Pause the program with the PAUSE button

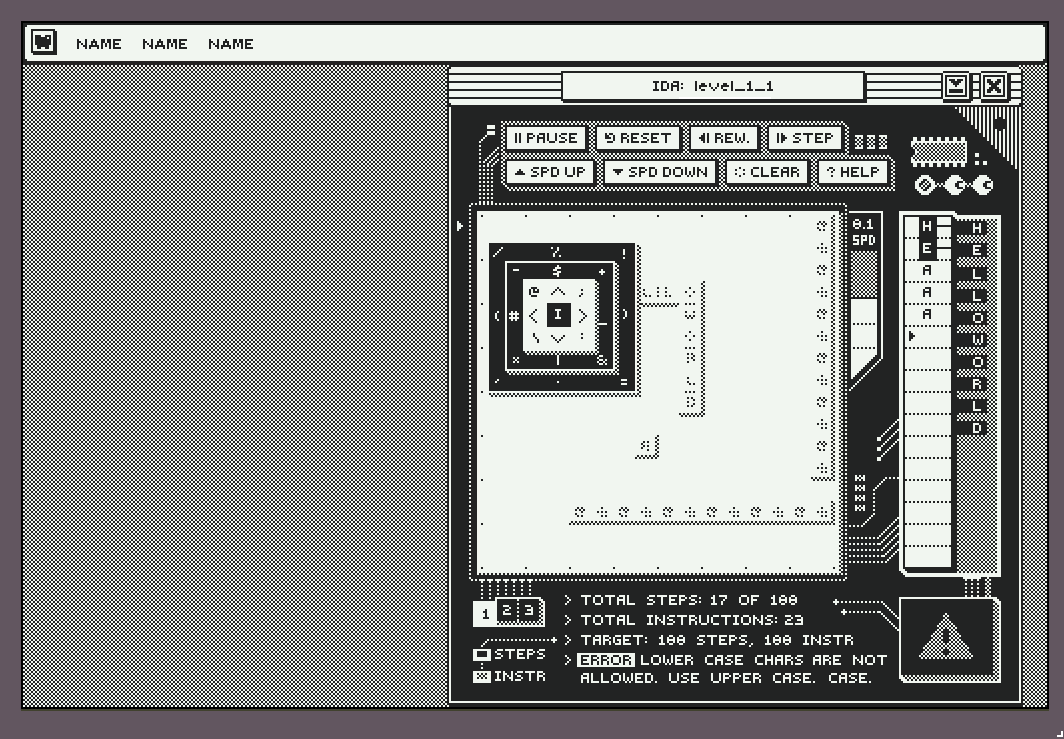click(x=546, y=138)
